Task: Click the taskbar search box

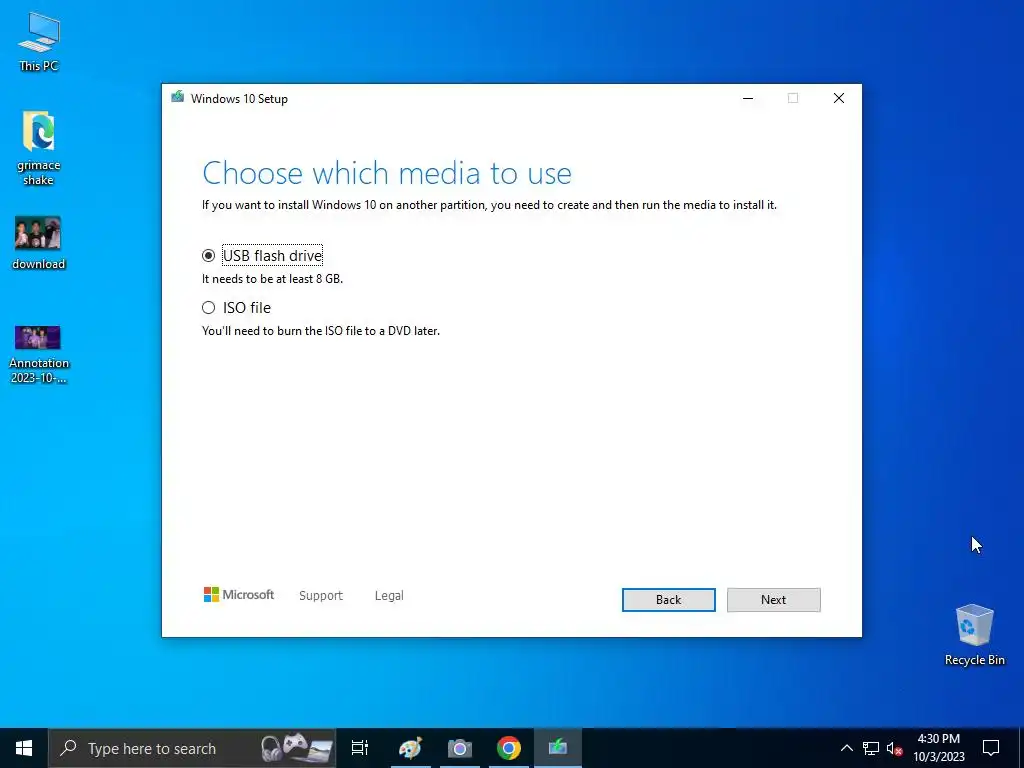Action: tap(192, 748)
